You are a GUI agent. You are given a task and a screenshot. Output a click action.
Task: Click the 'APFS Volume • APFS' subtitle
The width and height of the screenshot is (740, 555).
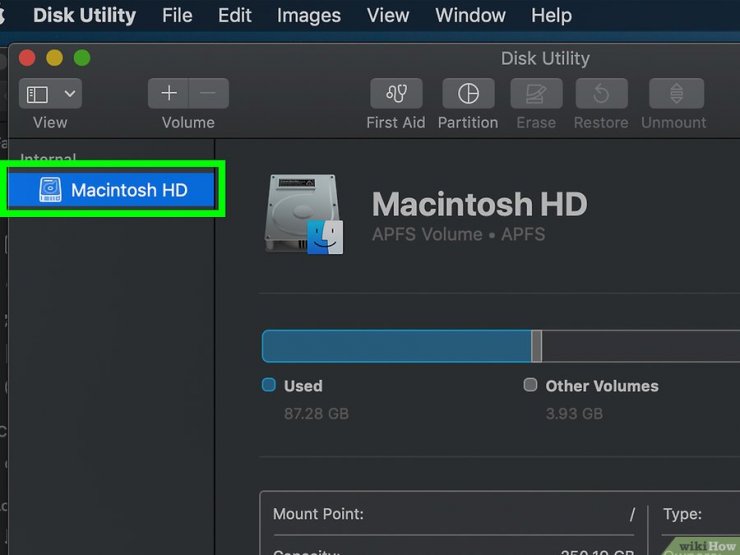point(458,235)
